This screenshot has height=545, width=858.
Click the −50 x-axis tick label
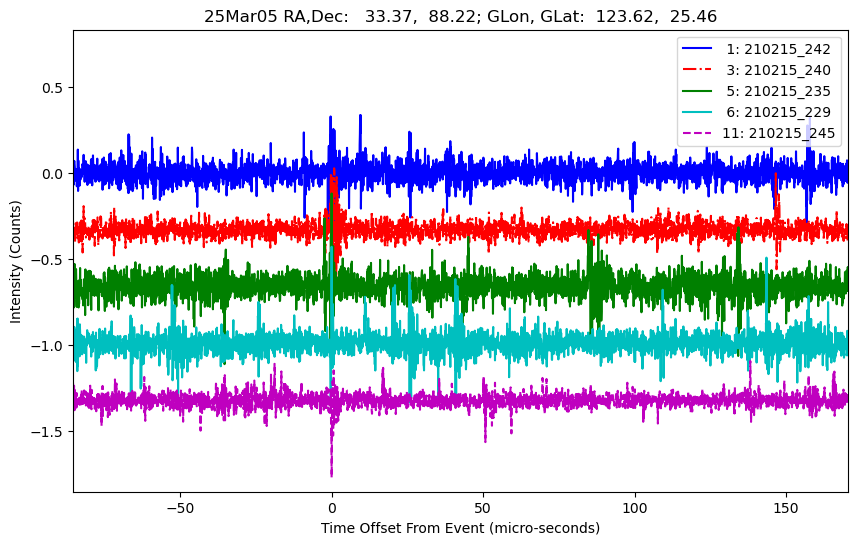coord(180,508)
